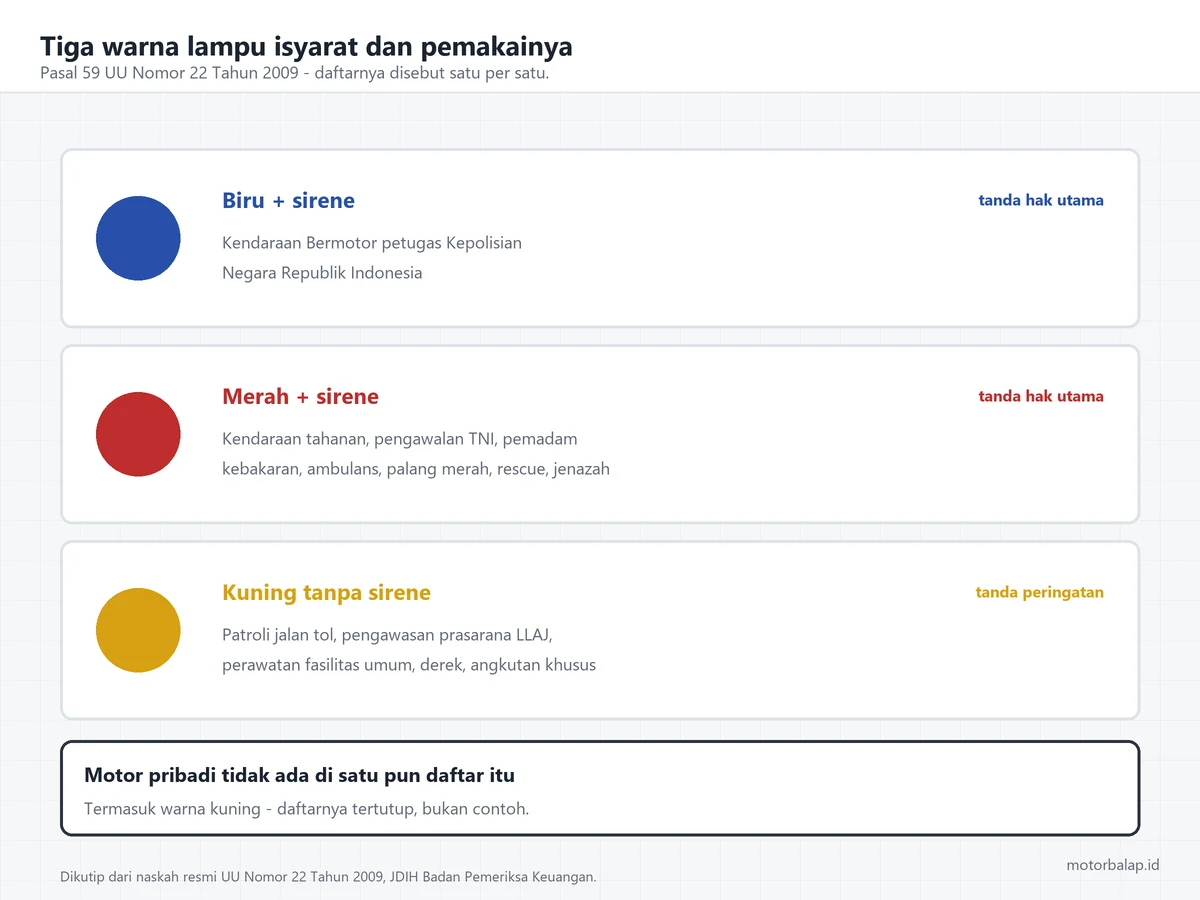The height and width of the screenshot is (900, 1200).
Task: Click the line 'Patroli jalan tol, pengawasan prasarana LLAJ,'
Action: tap(387, 635)
